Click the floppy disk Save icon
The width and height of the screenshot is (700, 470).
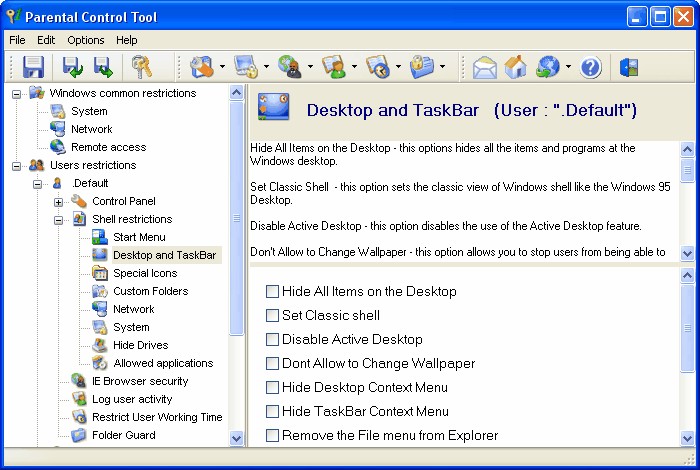pos(33,67)
